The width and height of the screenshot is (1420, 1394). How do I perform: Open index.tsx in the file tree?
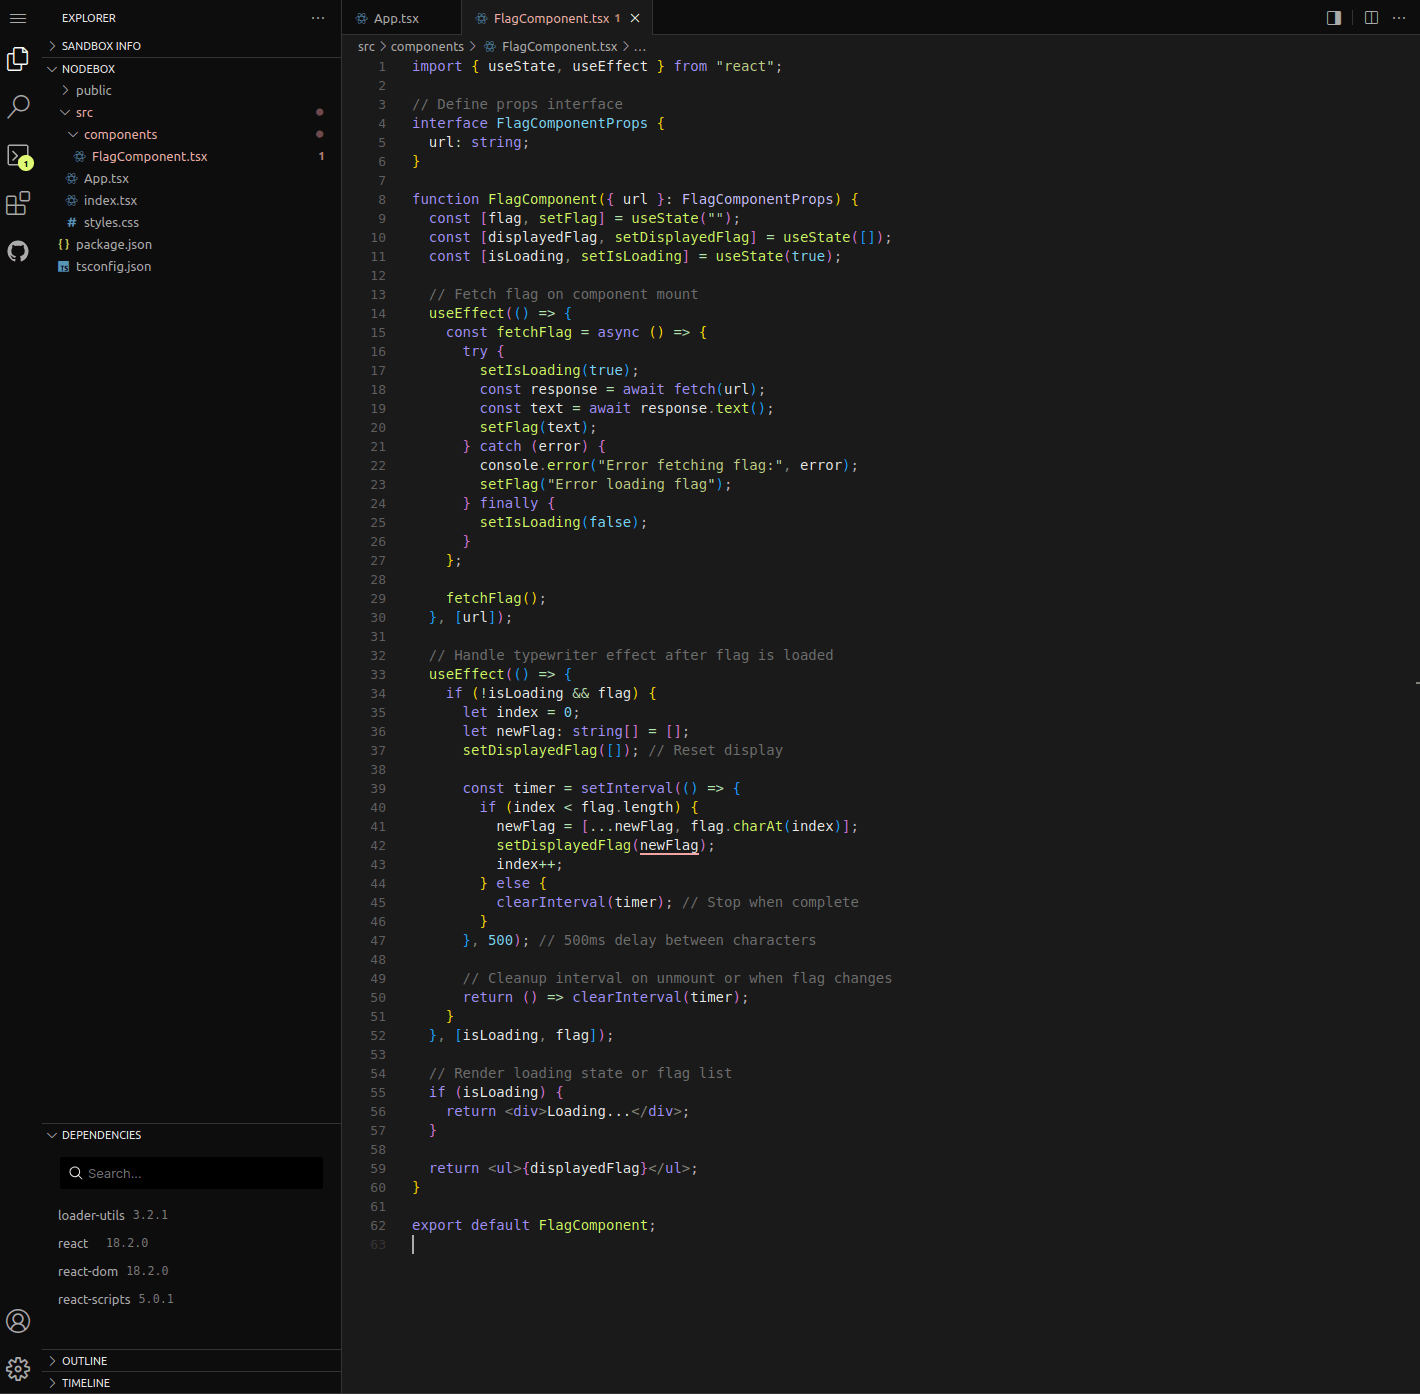[191, 200]
